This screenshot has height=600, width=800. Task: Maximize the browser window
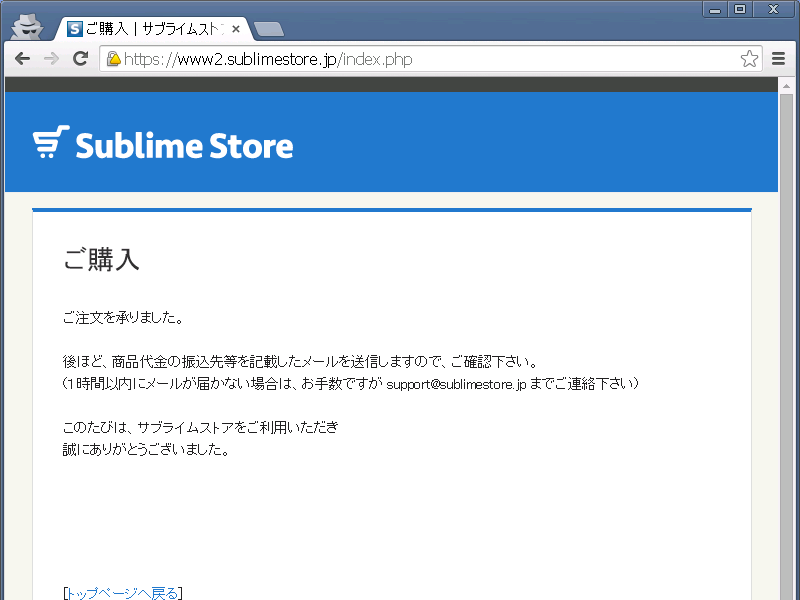(x=740, y=10)
